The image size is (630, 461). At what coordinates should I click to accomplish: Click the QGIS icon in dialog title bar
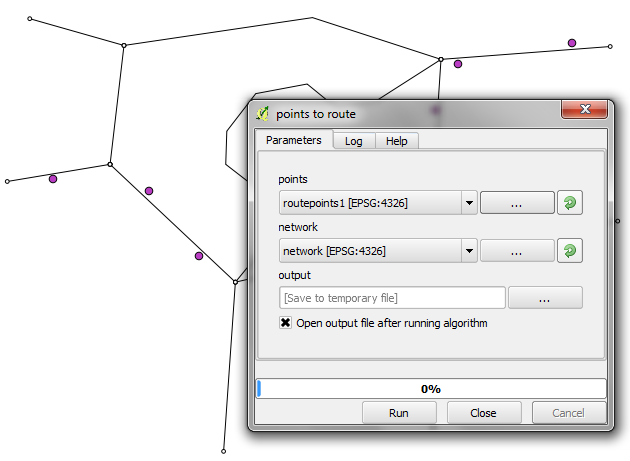click(263, 114)
